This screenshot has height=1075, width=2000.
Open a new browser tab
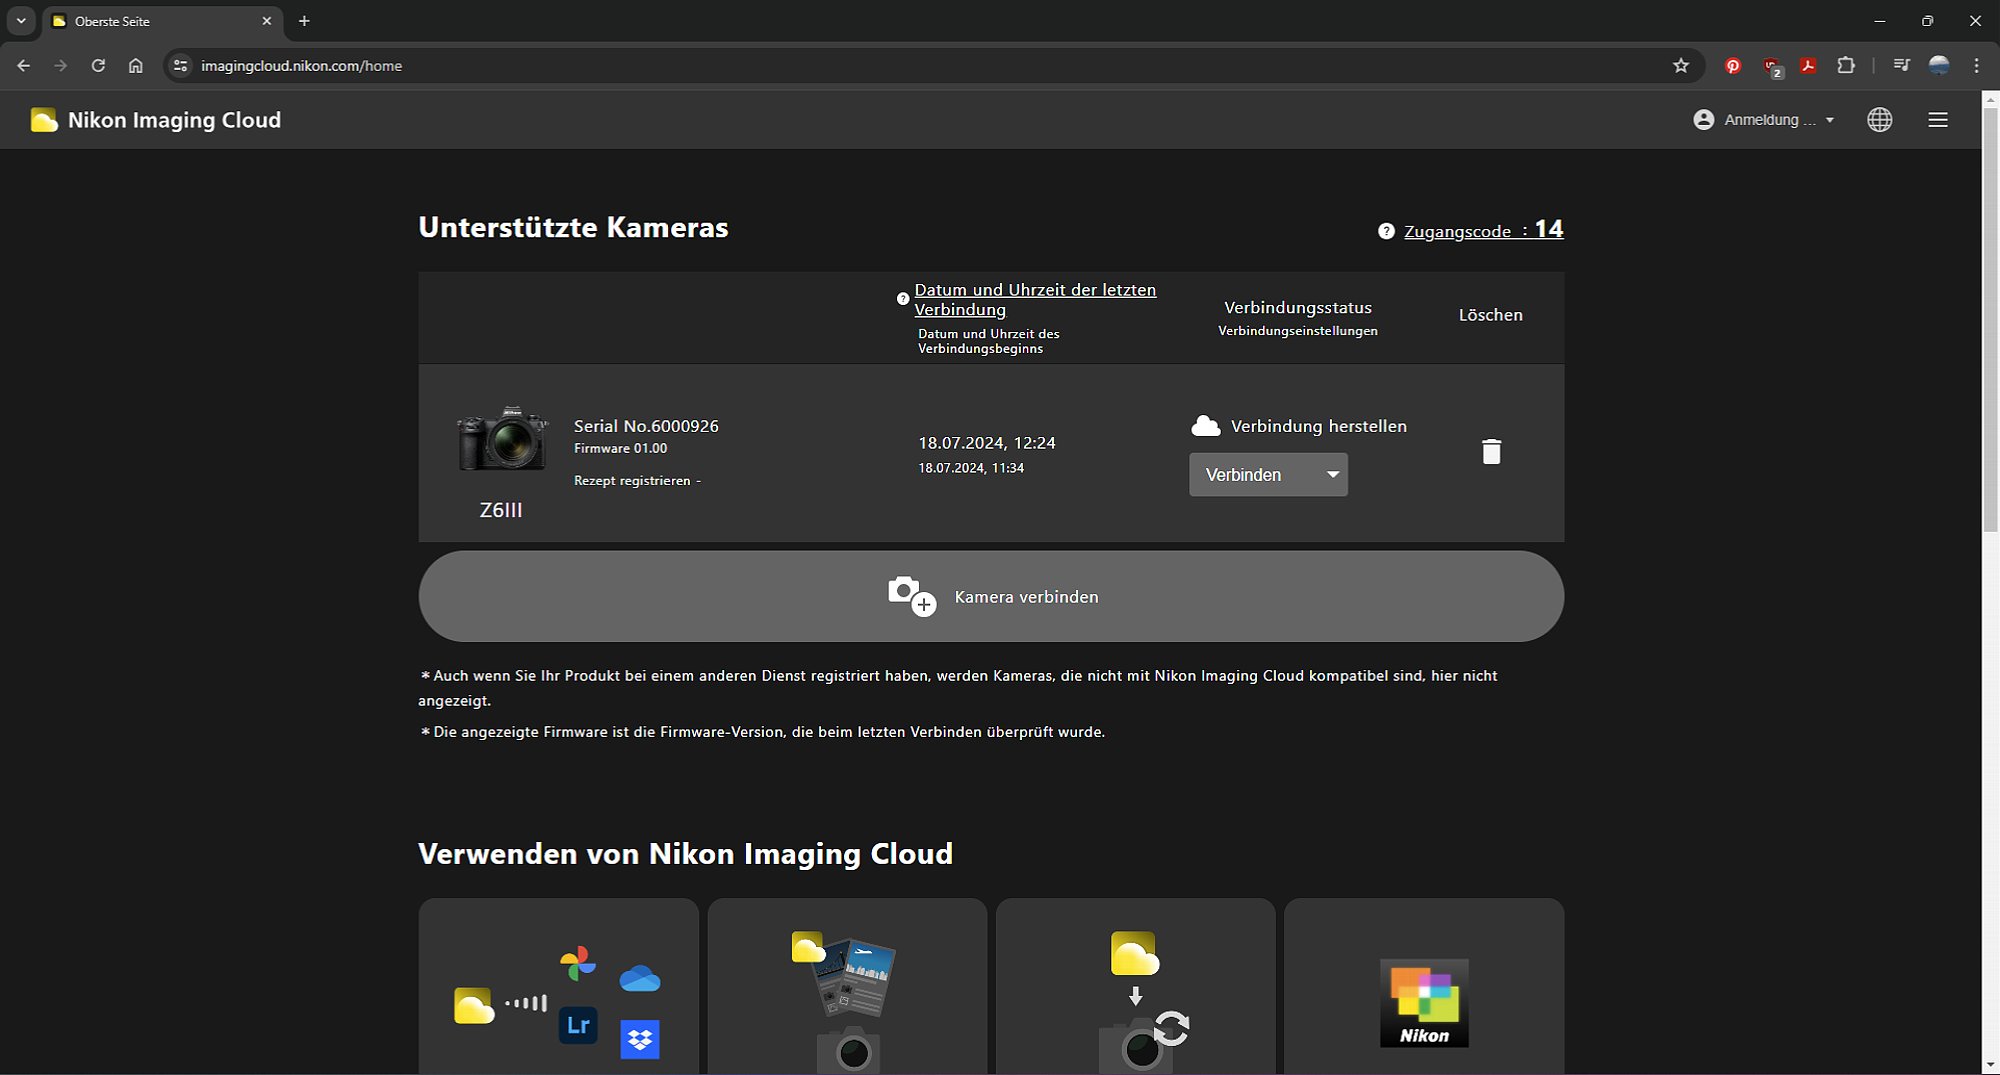304,21
